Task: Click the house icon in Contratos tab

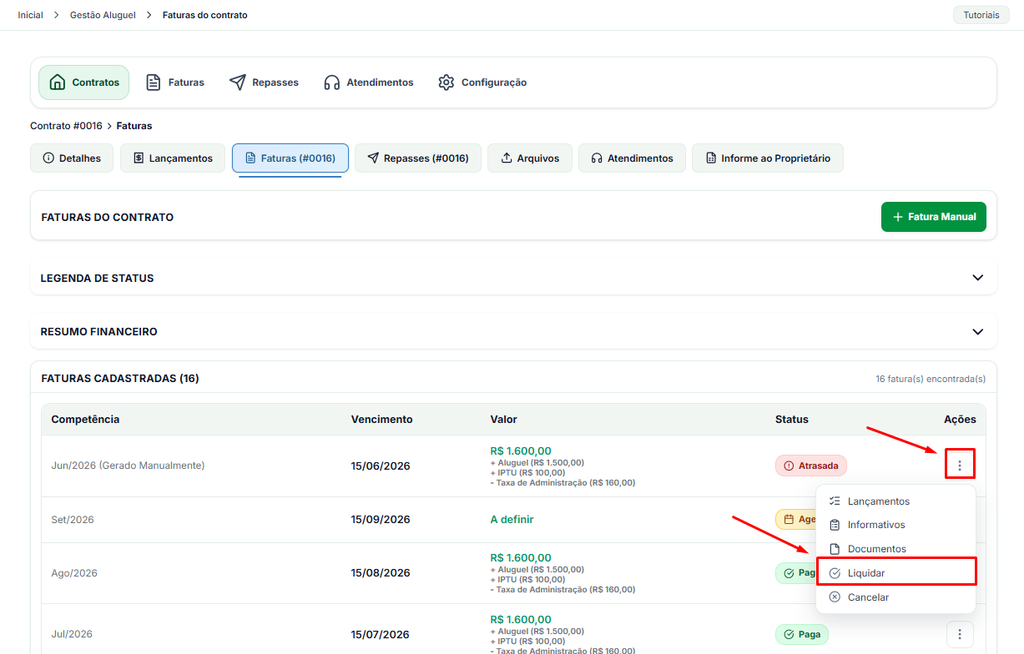Action: [x=57, y=82]
